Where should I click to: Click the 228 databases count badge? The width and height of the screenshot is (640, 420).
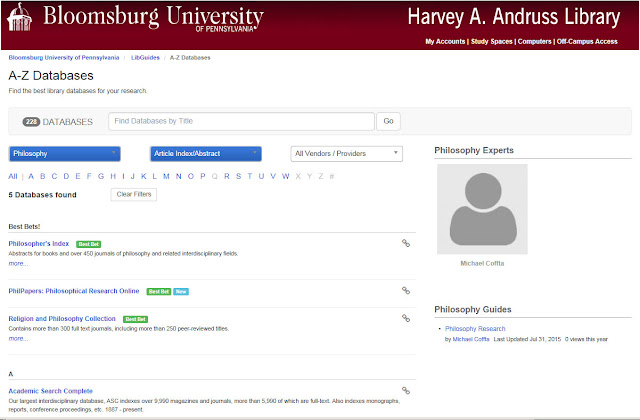[x=31, y=122]
